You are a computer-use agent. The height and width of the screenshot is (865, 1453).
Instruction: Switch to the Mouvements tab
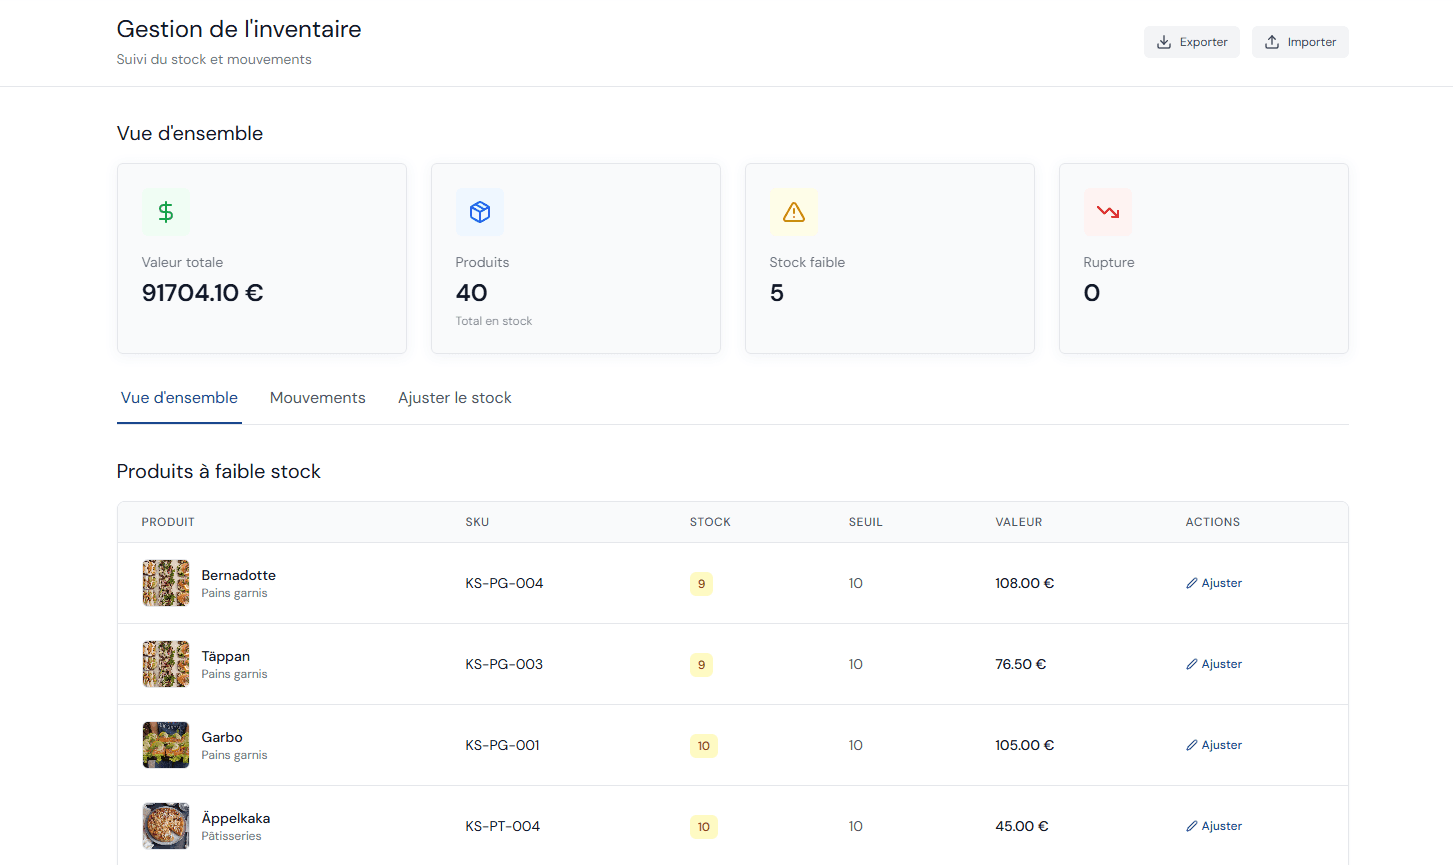(318, 398)
